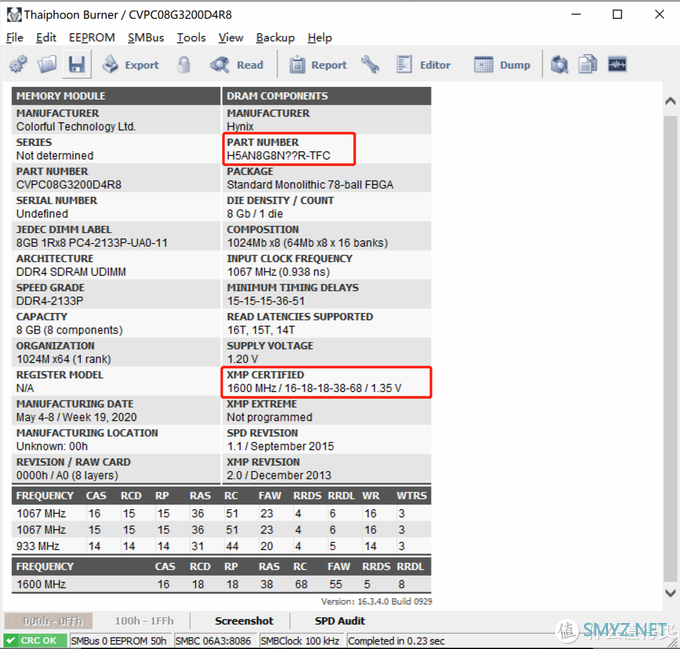Click the 933 MHz frequency row
680x649 pixels.
[x=222, y=546]
